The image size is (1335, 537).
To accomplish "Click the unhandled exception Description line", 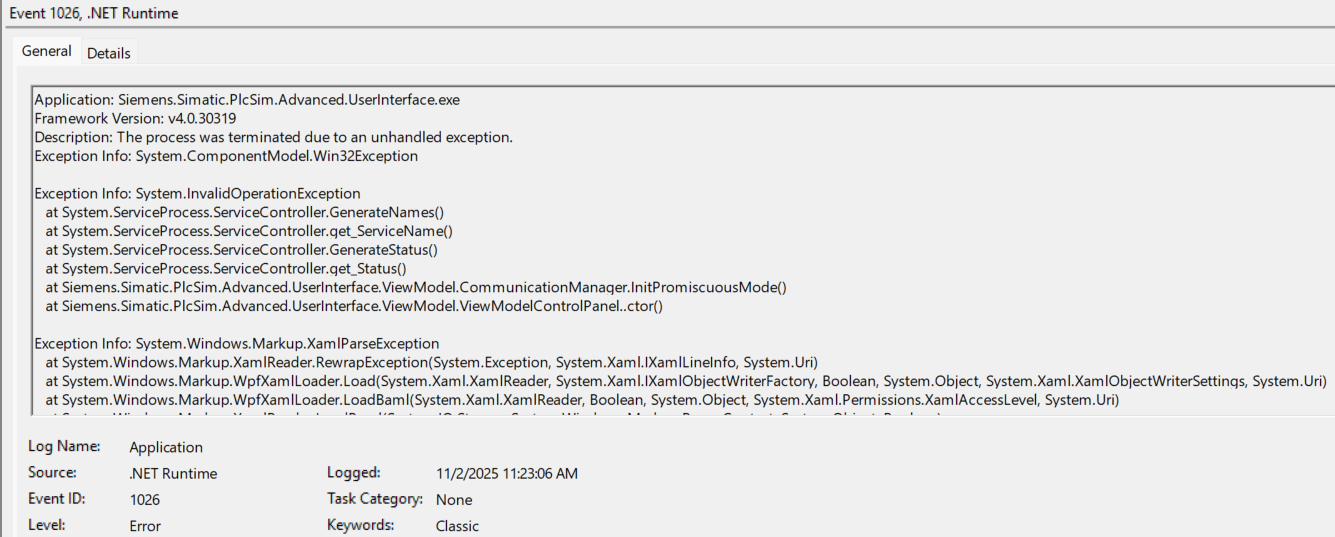I will pos(273,137).
